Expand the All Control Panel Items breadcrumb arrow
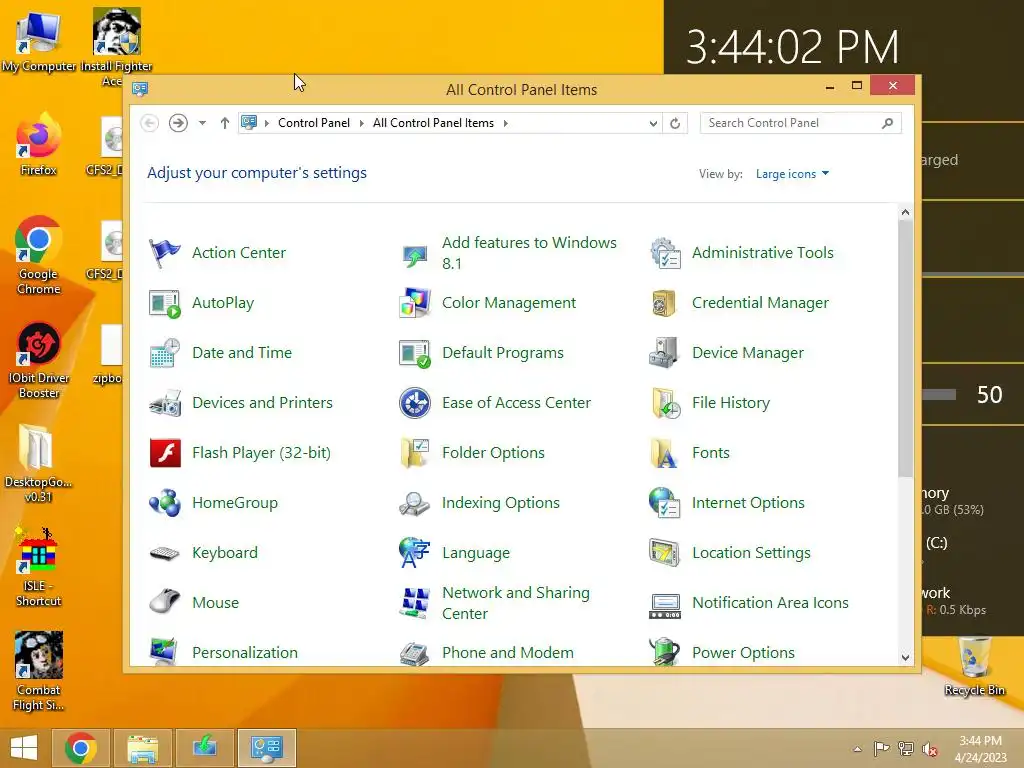Viewport: 1024px width, 768px height. (505, 123)
